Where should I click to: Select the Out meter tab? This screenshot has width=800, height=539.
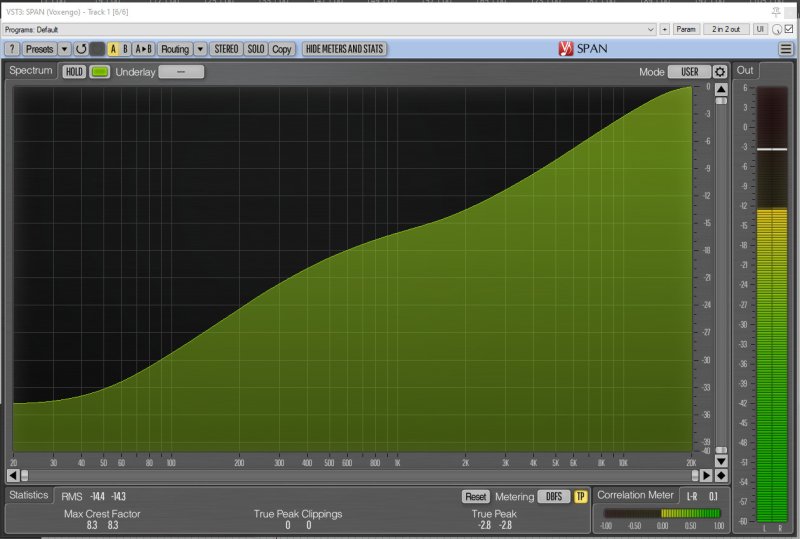coord(745,70)
